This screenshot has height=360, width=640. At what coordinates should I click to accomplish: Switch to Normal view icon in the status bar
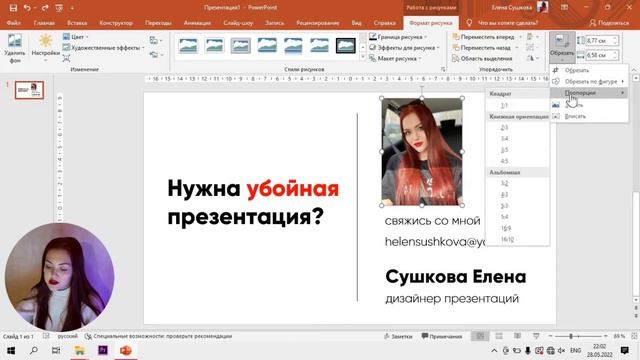tap(480, 336)
